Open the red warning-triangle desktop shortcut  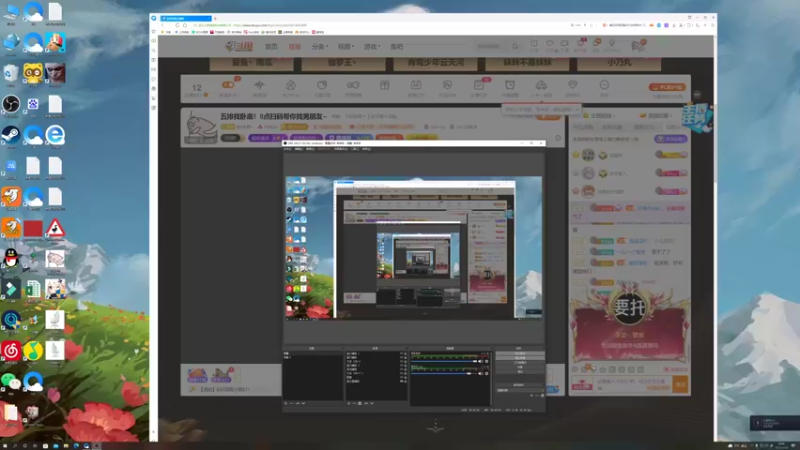coord(55,228)
